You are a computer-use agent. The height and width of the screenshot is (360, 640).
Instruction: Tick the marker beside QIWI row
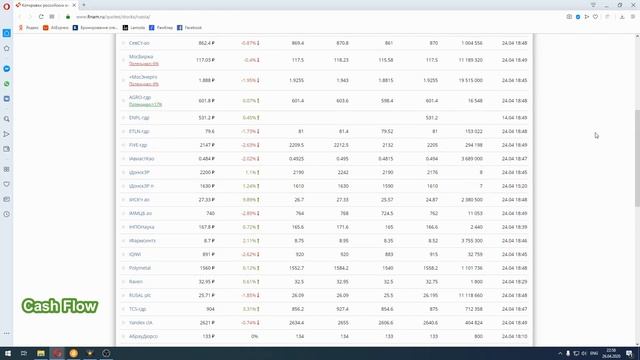click(x=123, y=254)
